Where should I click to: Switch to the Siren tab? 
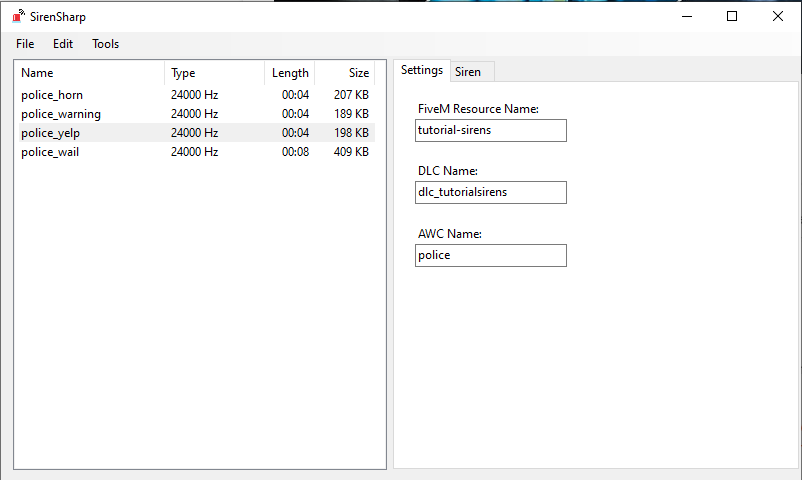(467, 72)
